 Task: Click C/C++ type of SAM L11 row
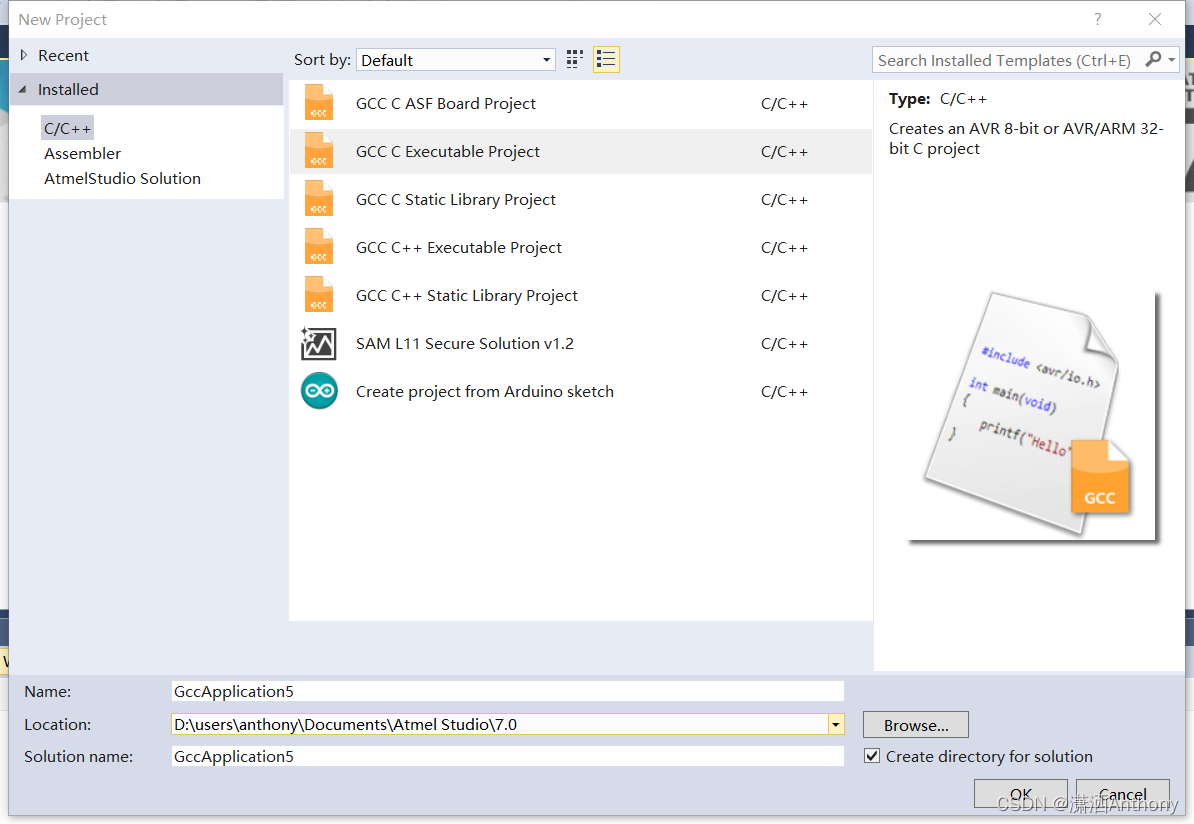(x=784, y=343)
